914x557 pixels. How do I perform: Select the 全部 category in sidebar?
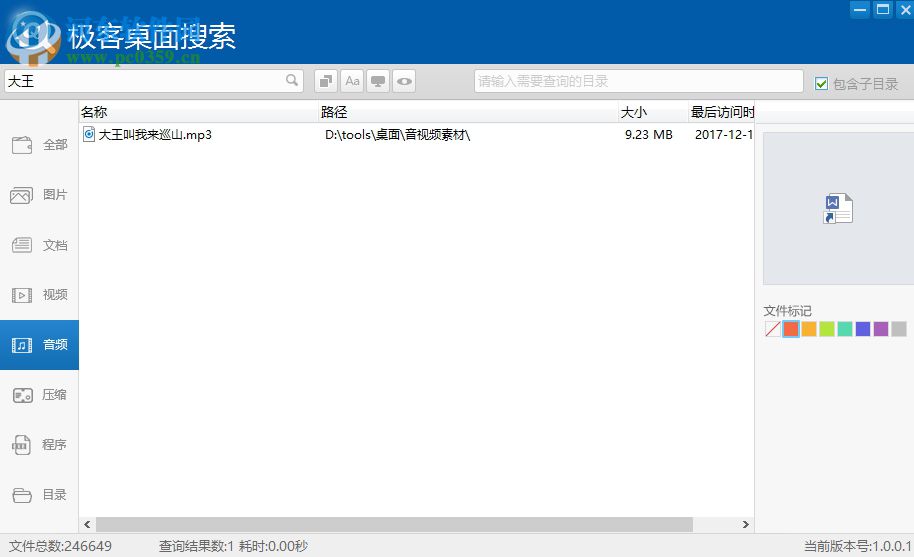[x=39, y=144]
